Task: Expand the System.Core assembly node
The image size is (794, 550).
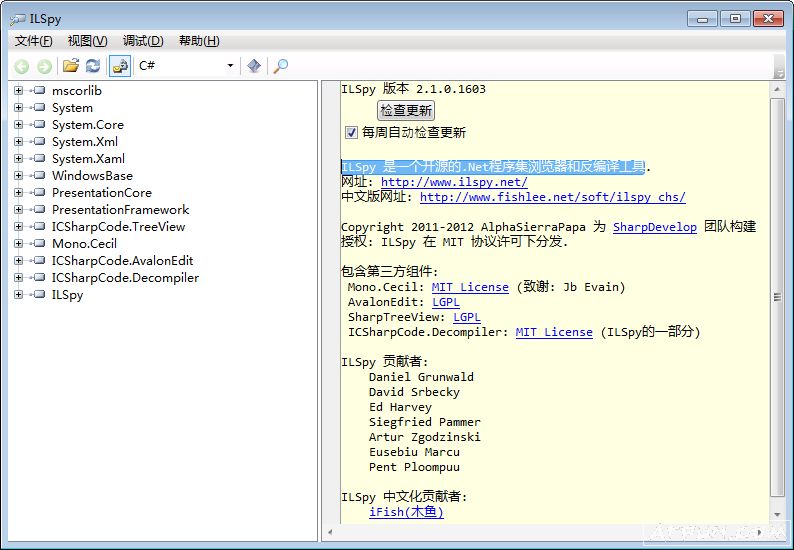Action: point(19,125)
